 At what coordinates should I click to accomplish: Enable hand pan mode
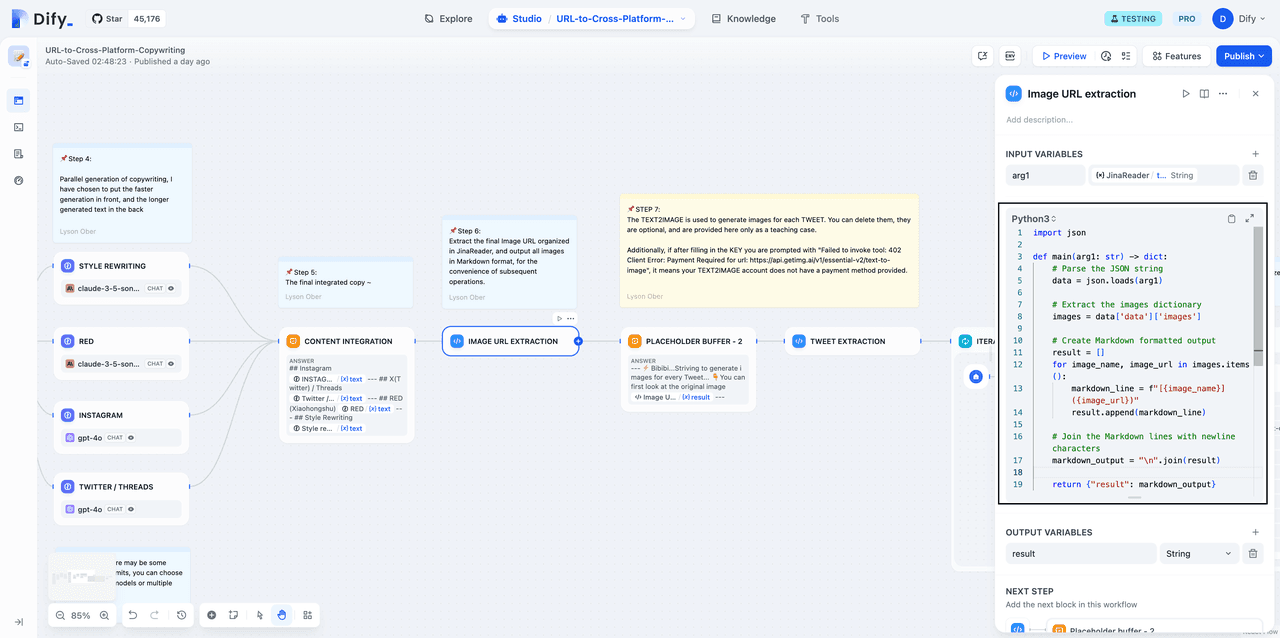(282, 616)
